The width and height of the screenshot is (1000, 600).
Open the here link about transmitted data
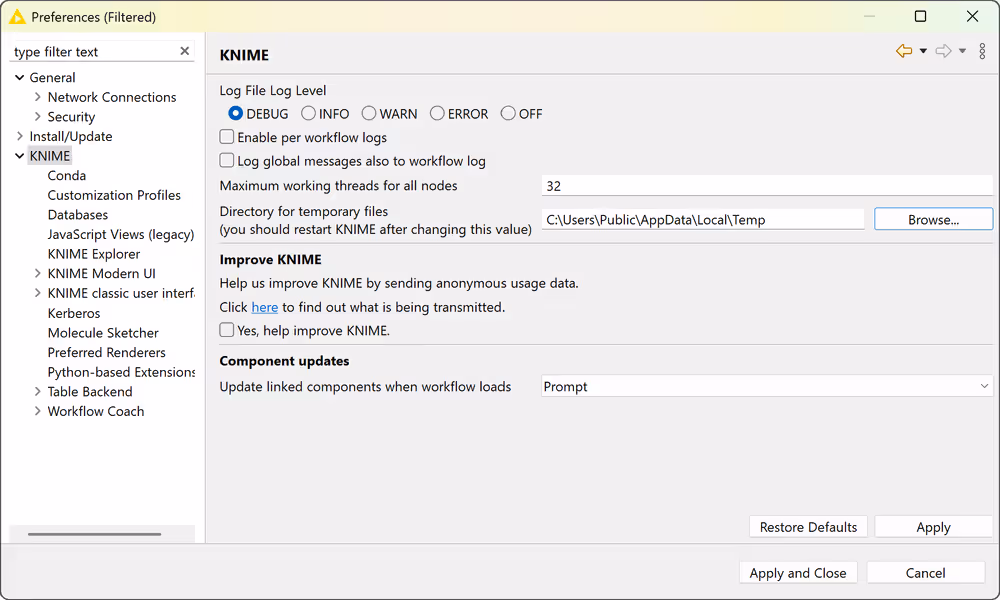(264, 307)
